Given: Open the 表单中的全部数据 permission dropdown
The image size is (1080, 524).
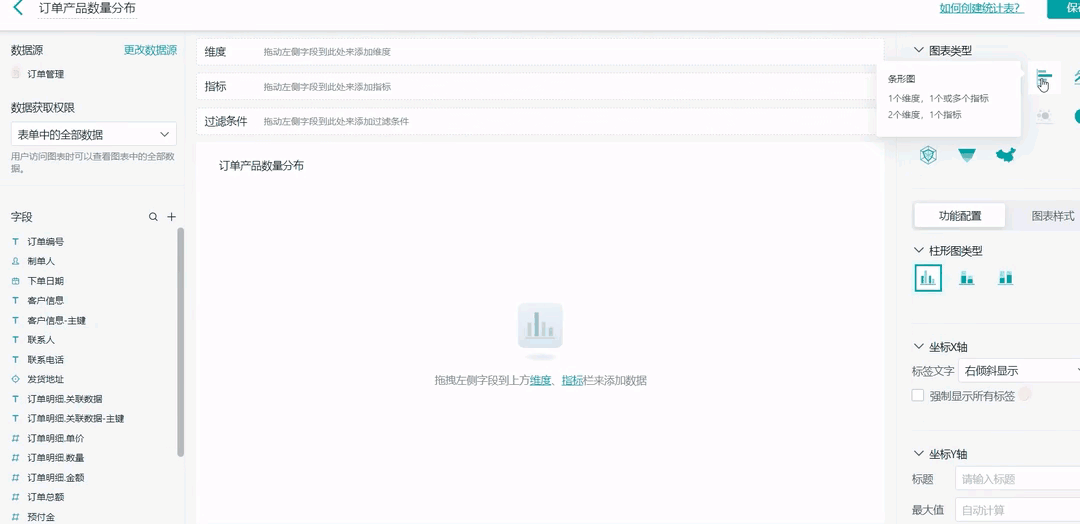Looking at the screenshot, I should pos(94,134).
